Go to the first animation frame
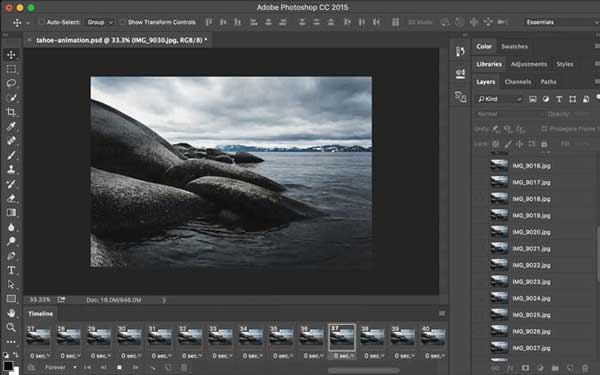600x375 pixels. click(87, 367)
